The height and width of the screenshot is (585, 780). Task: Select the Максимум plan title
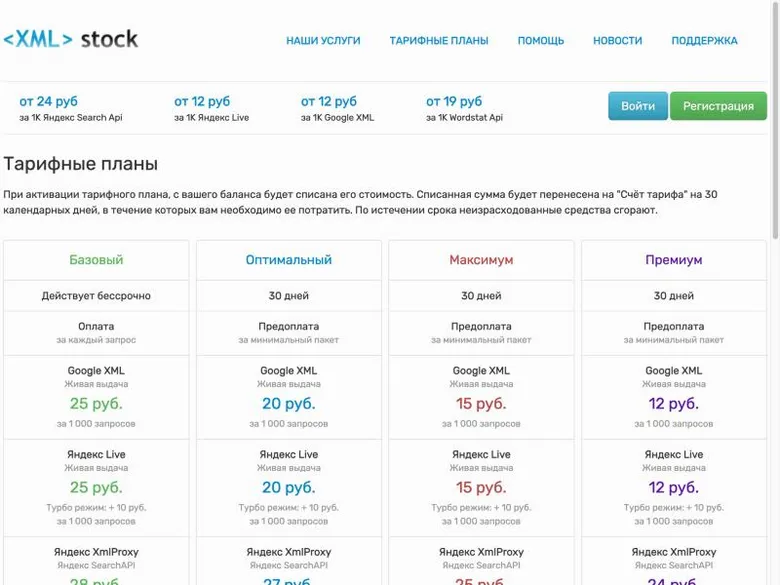pyautogui.click(x=481, y=260)
